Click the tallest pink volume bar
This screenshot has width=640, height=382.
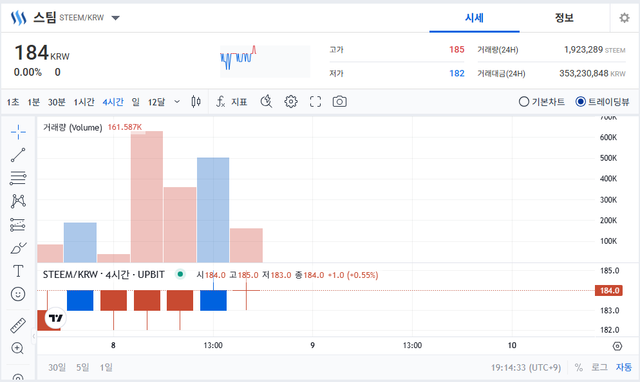click(x=147, y=197)
